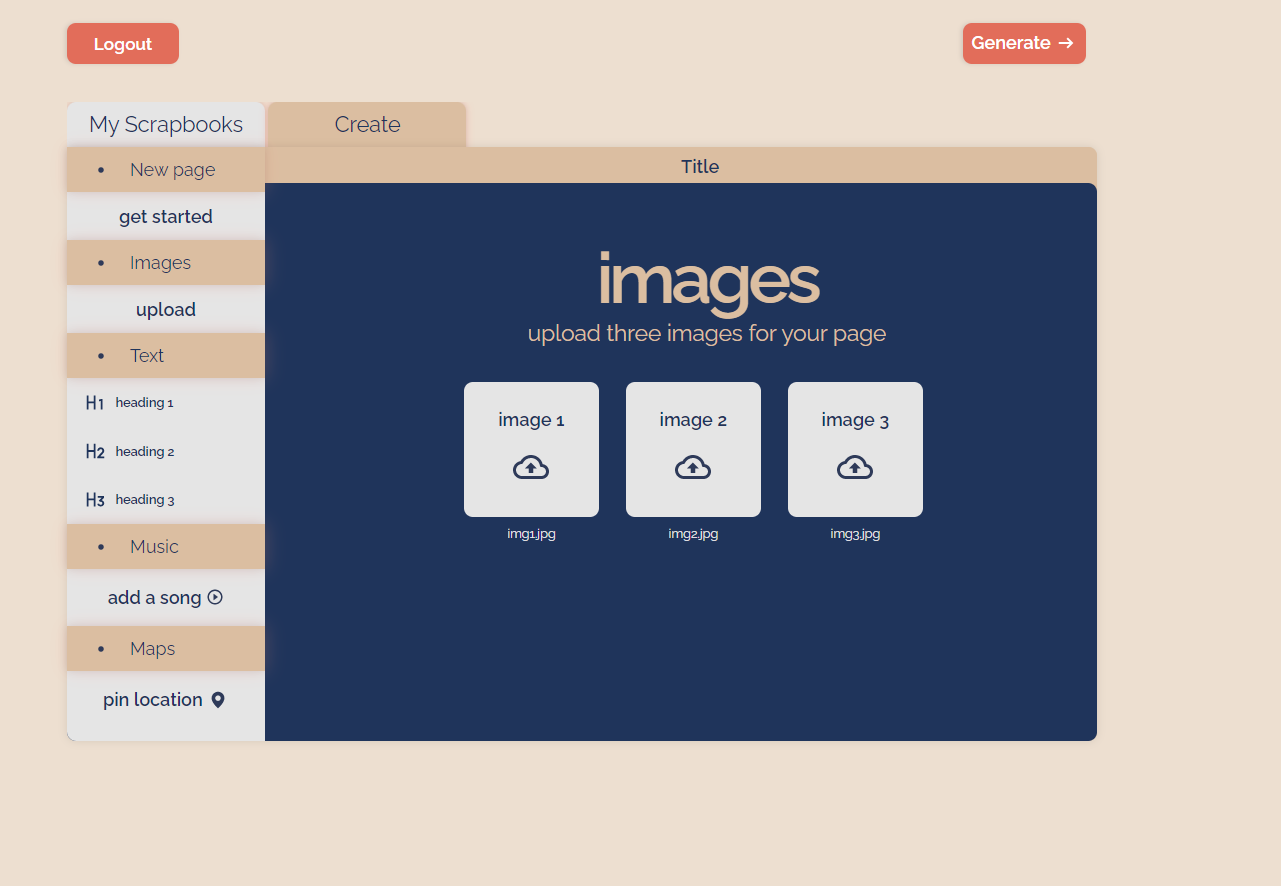This screenshot has height=886, width=1281.
Task: Switch to the My Scrapbooks tab
Action: click(165, 124)
